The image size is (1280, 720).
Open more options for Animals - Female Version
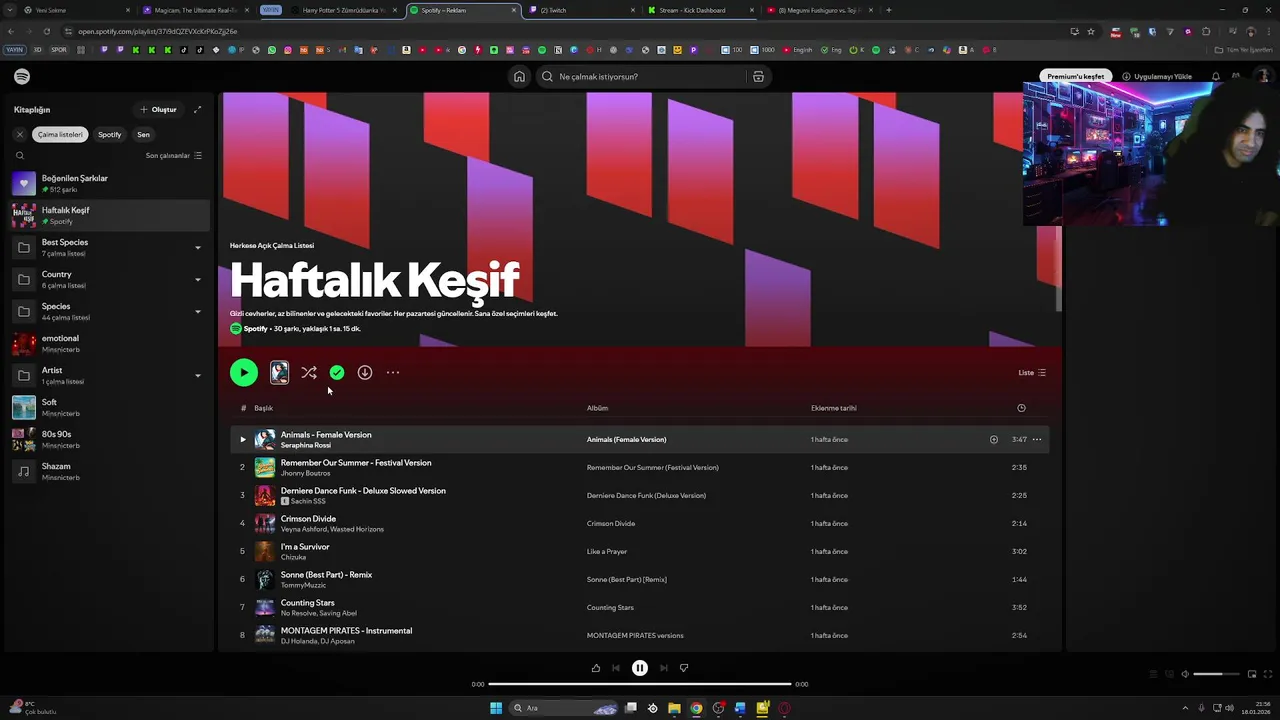(1037, 439)
